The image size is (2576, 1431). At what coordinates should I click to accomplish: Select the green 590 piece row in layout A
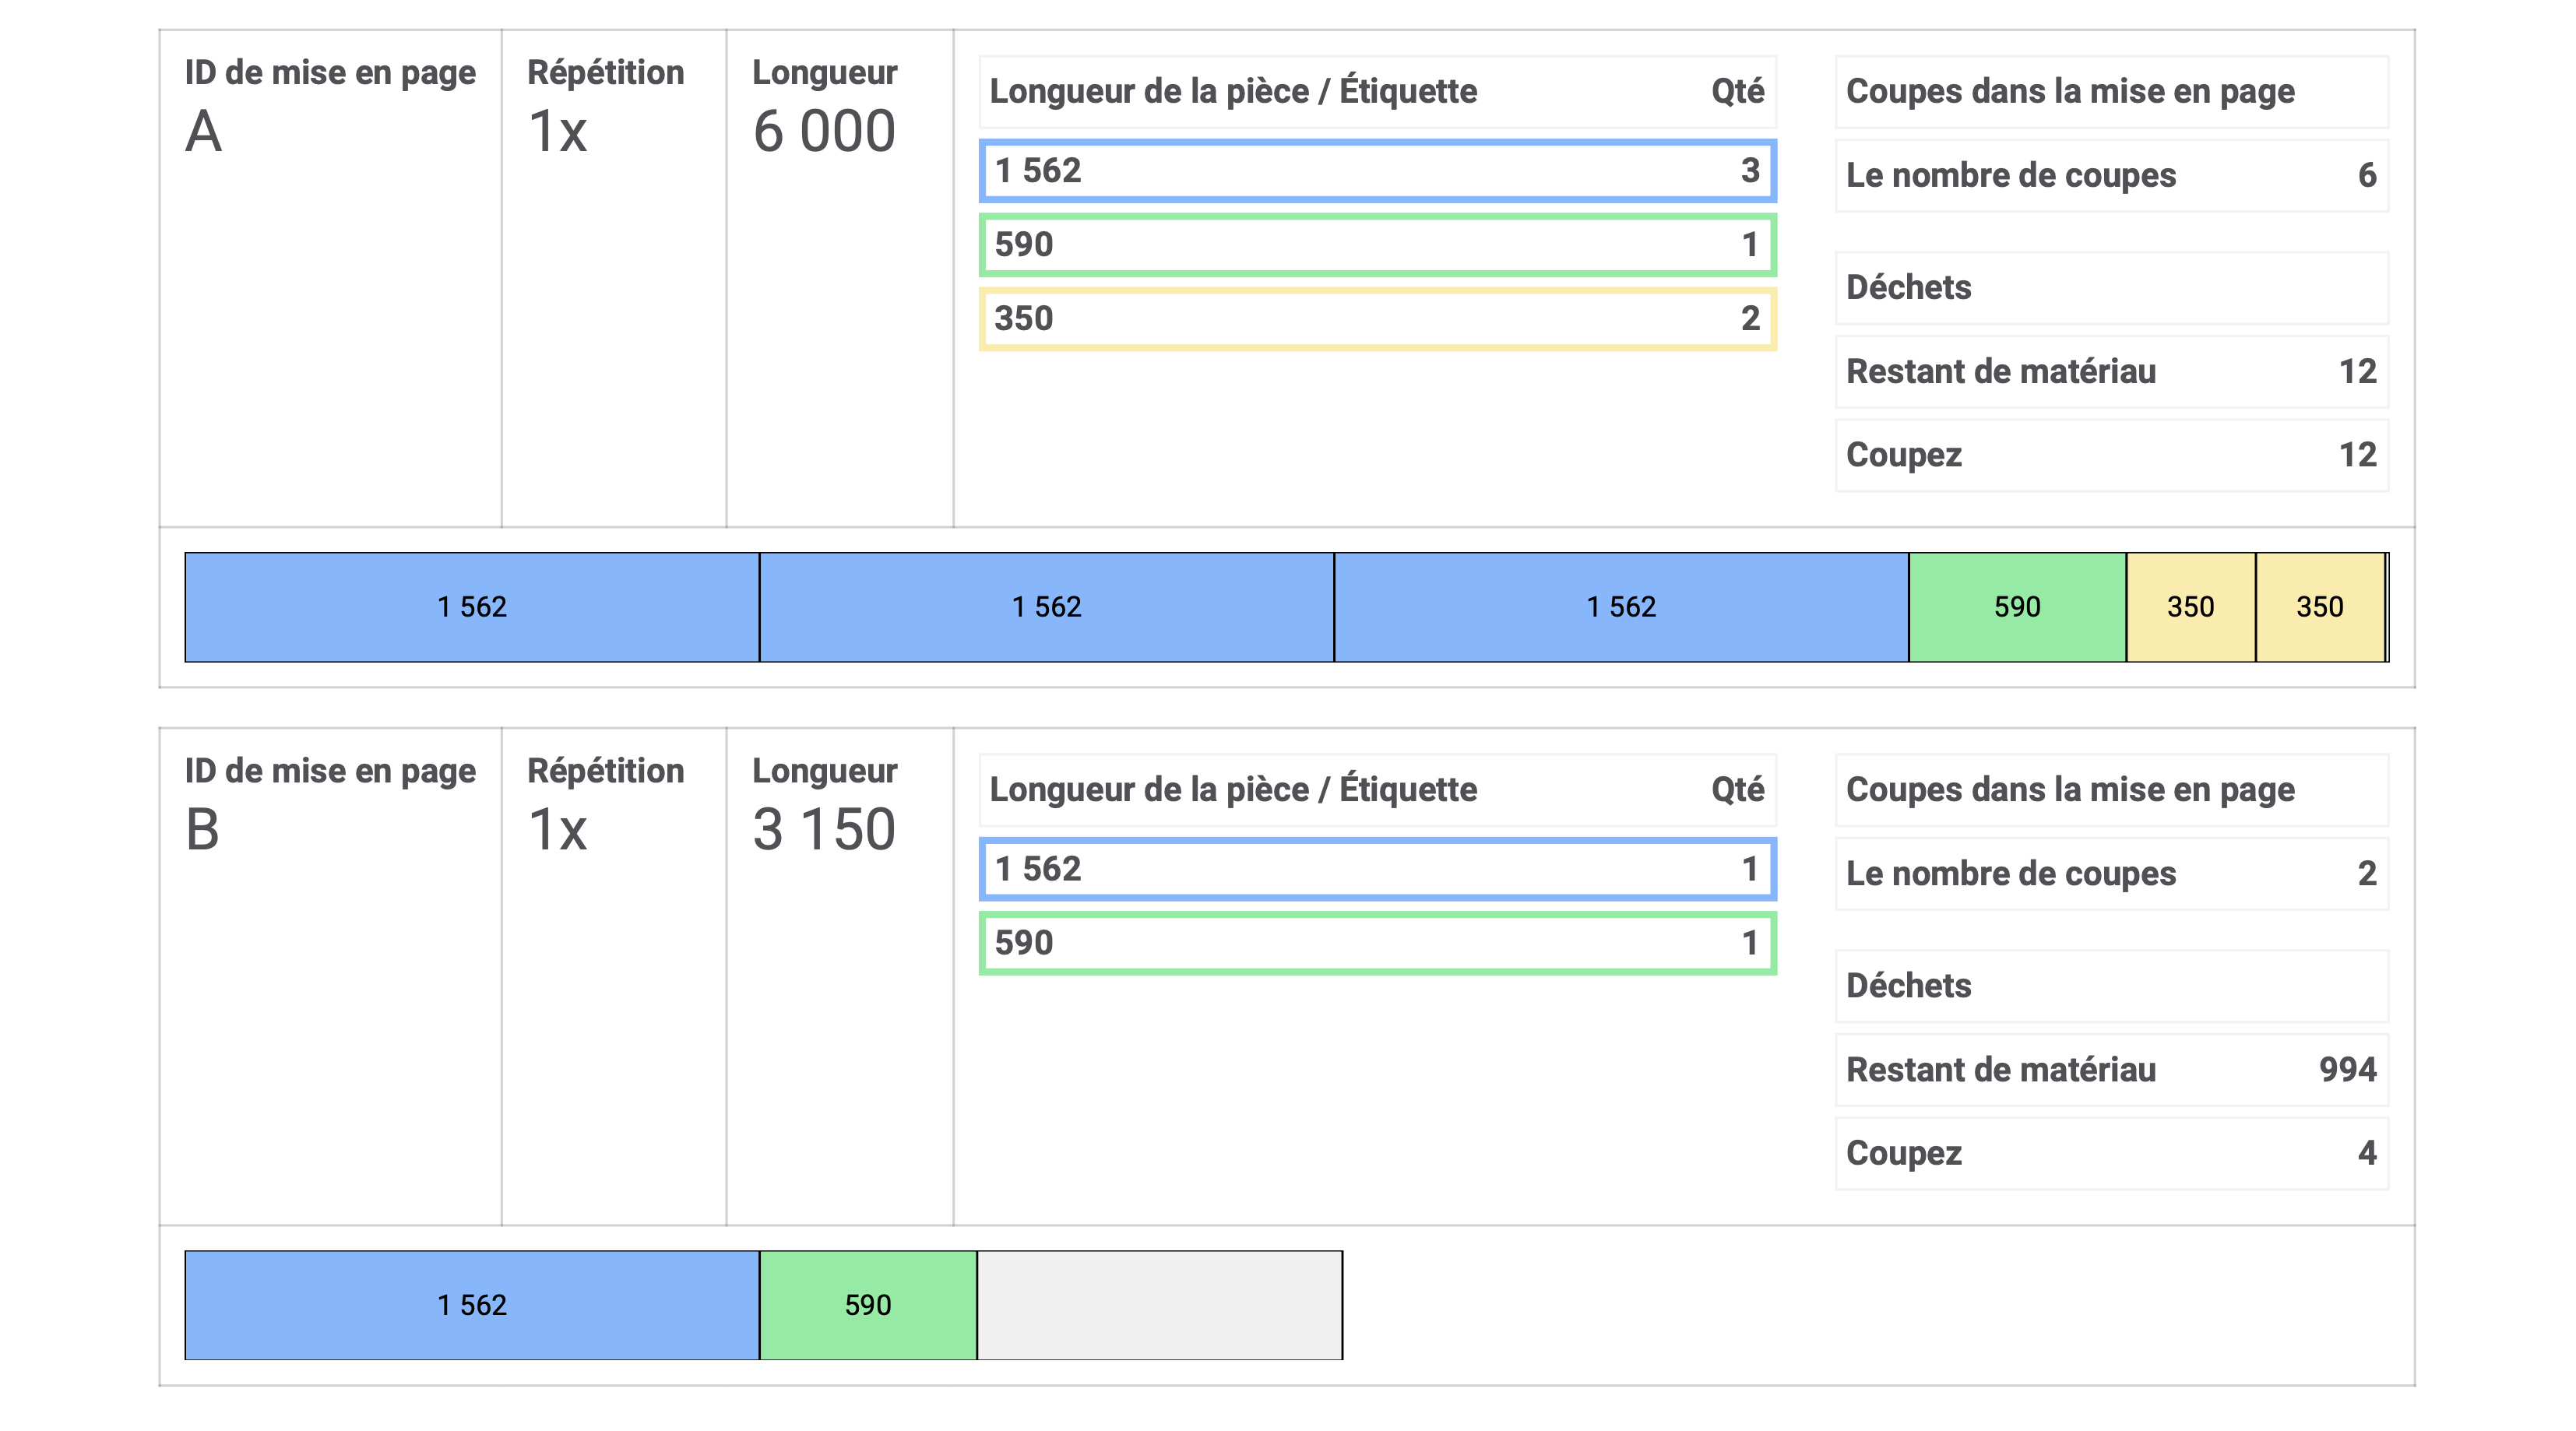pyautogui.click(x=1377, y=245)
